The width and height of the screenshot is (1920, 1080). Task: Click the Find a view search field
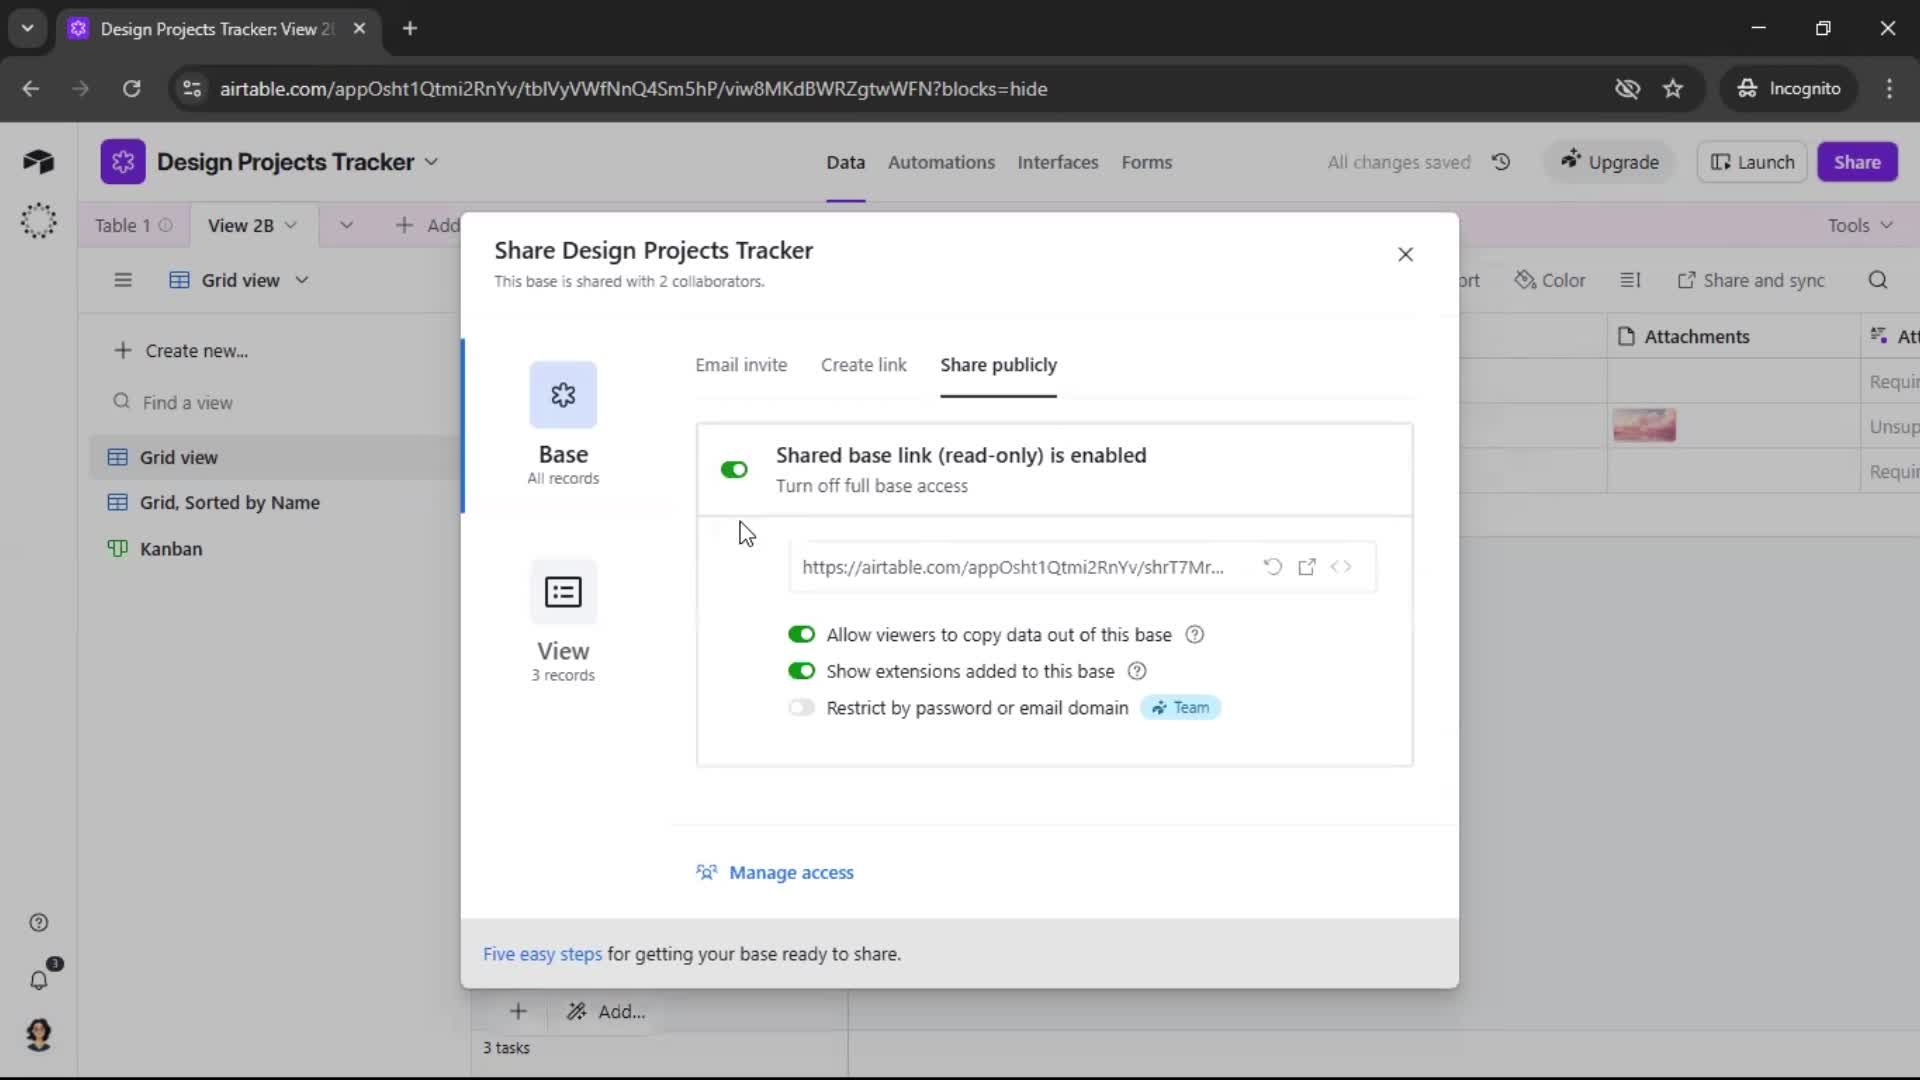coord(187,402)
